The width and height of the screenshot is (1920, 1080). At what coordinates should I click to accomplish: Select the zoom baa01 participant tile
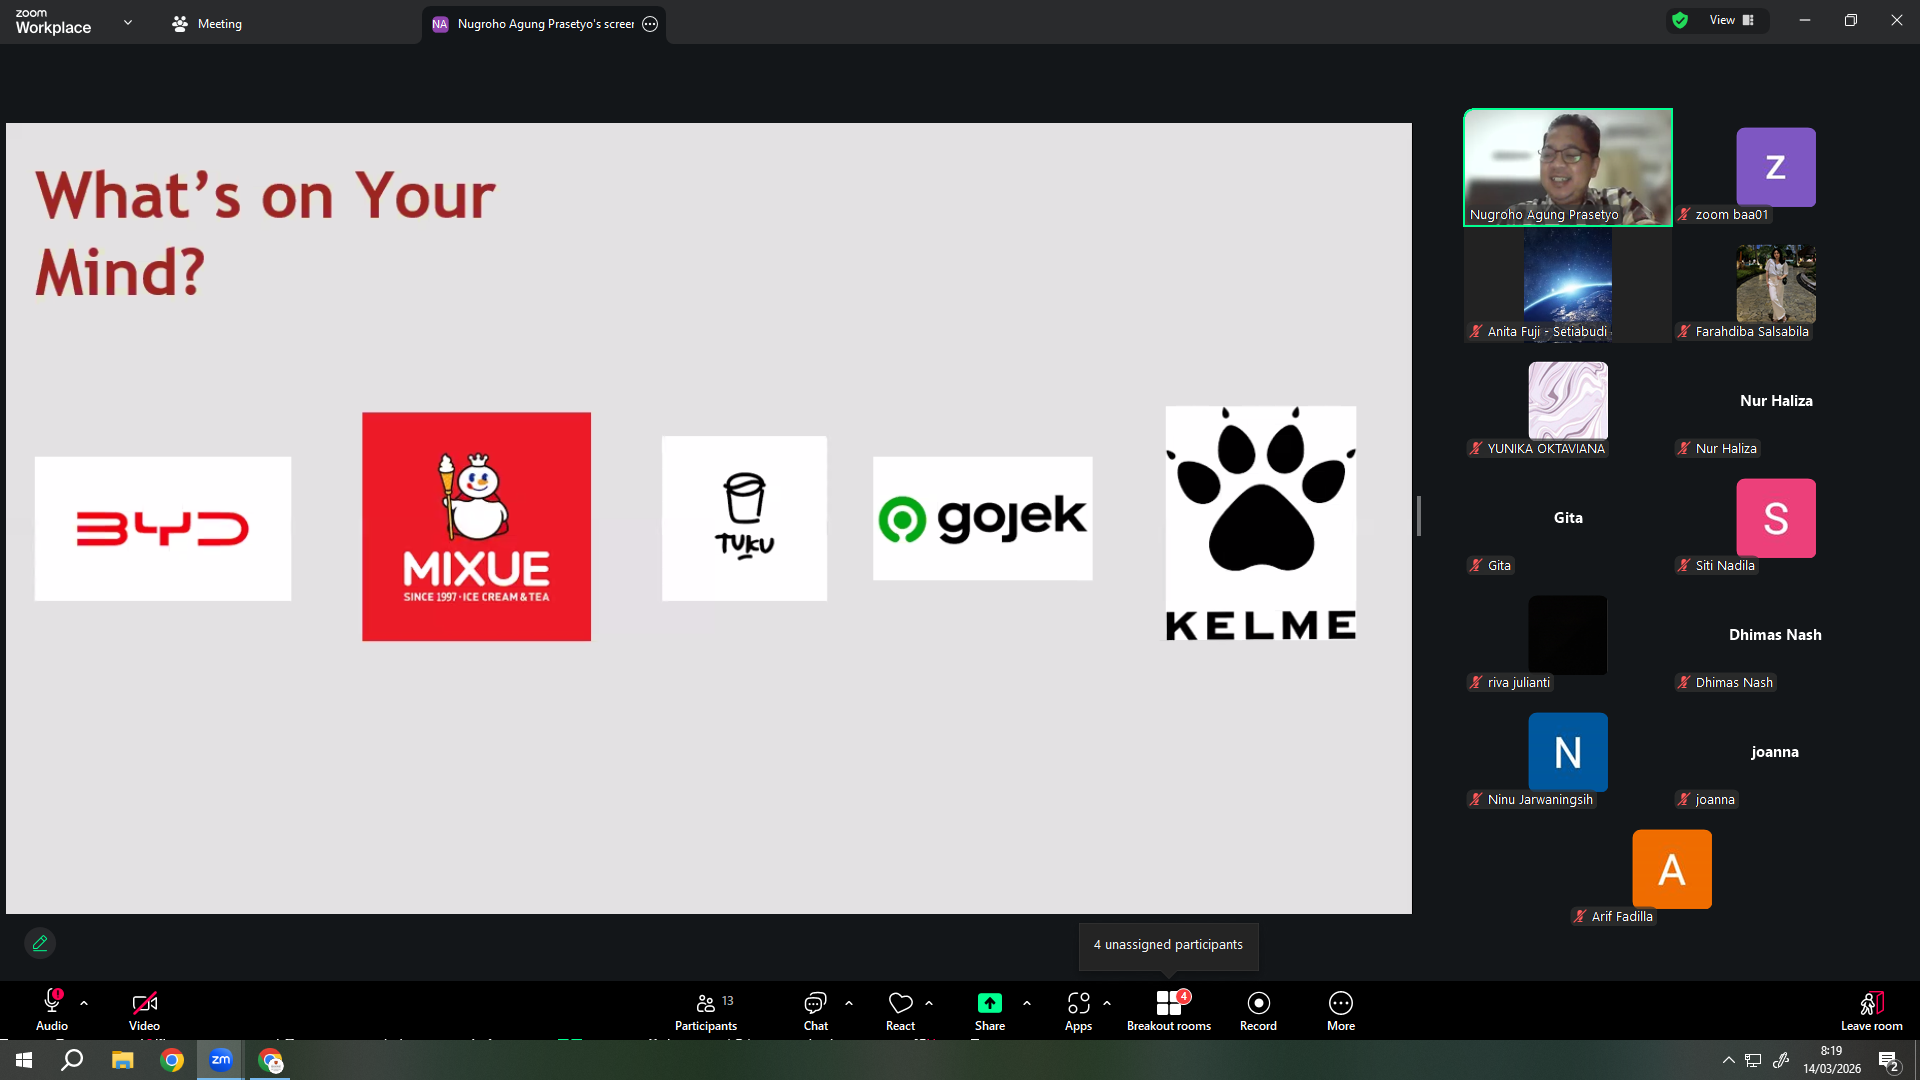[x=1775, y=167]
